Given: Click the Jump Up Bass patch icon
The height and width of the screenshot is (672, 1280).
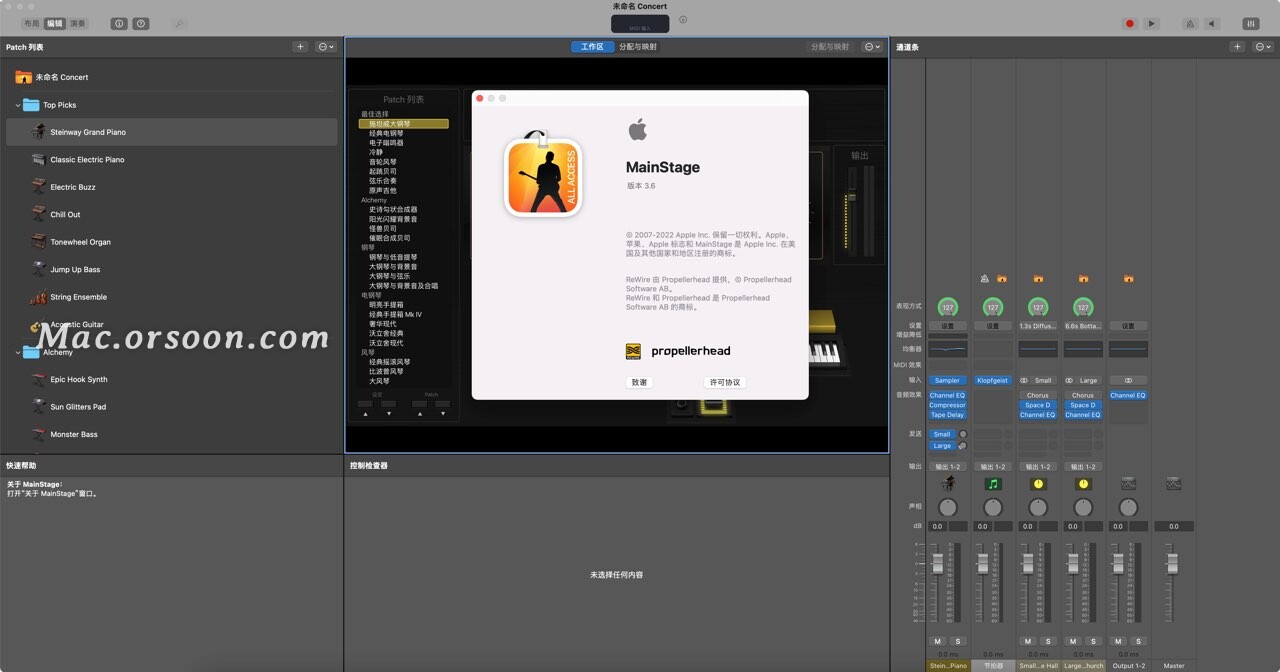Looking at the screenshot, I should click(x=38, y=269).
